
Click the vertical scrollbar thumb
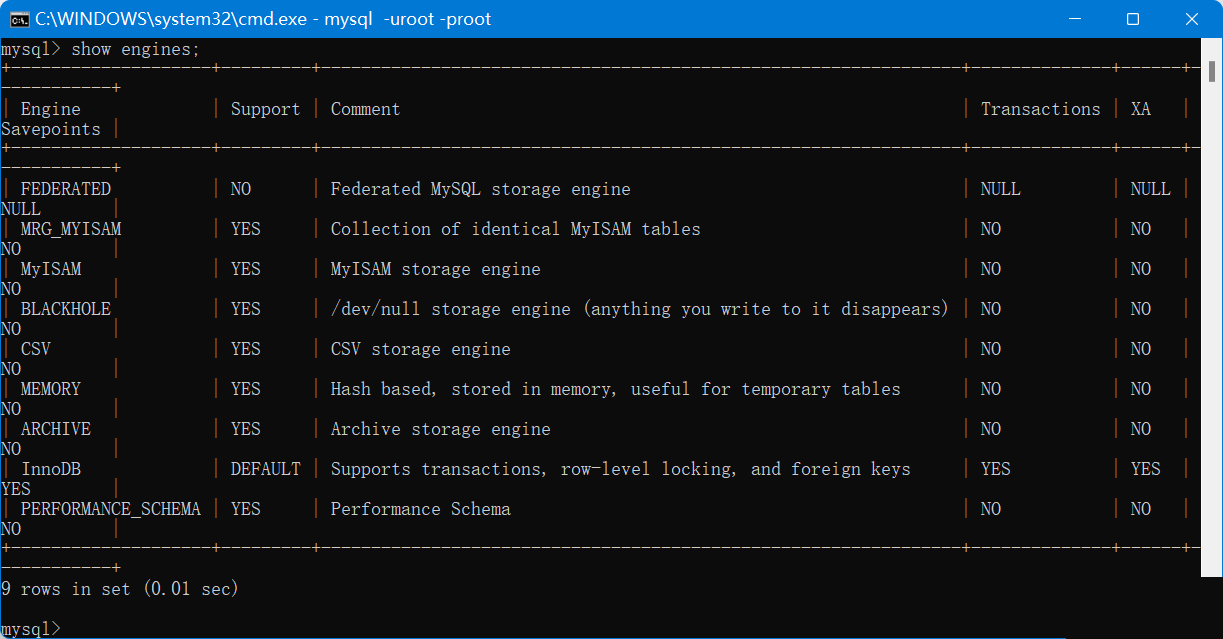[x=1211, y=320]
